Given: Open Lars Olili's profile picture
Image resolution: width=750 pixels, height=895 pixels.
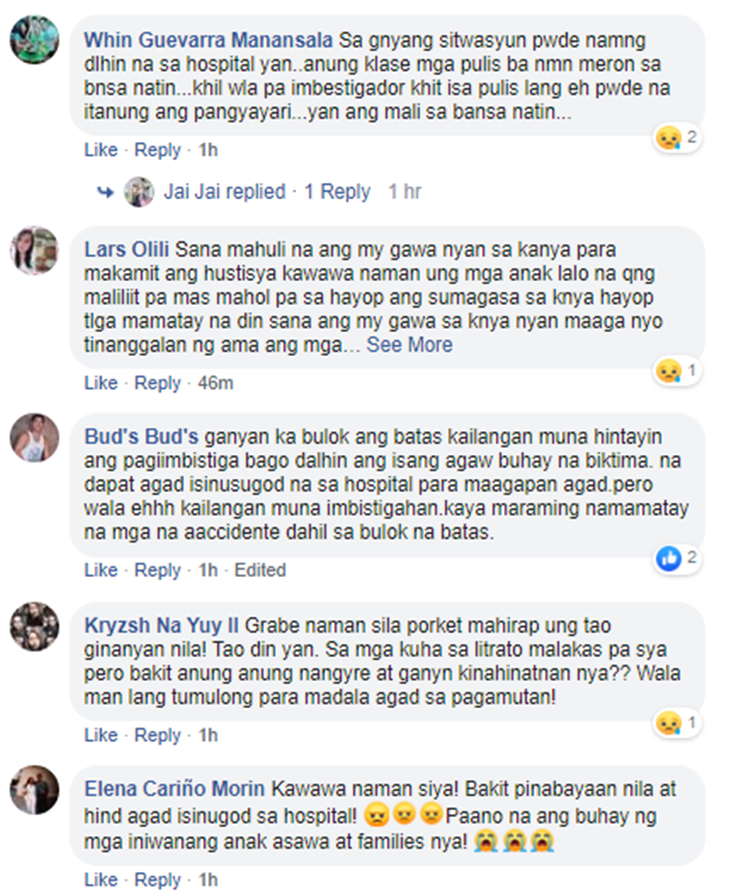Looking at the screenshot, I should click(35, 250).
